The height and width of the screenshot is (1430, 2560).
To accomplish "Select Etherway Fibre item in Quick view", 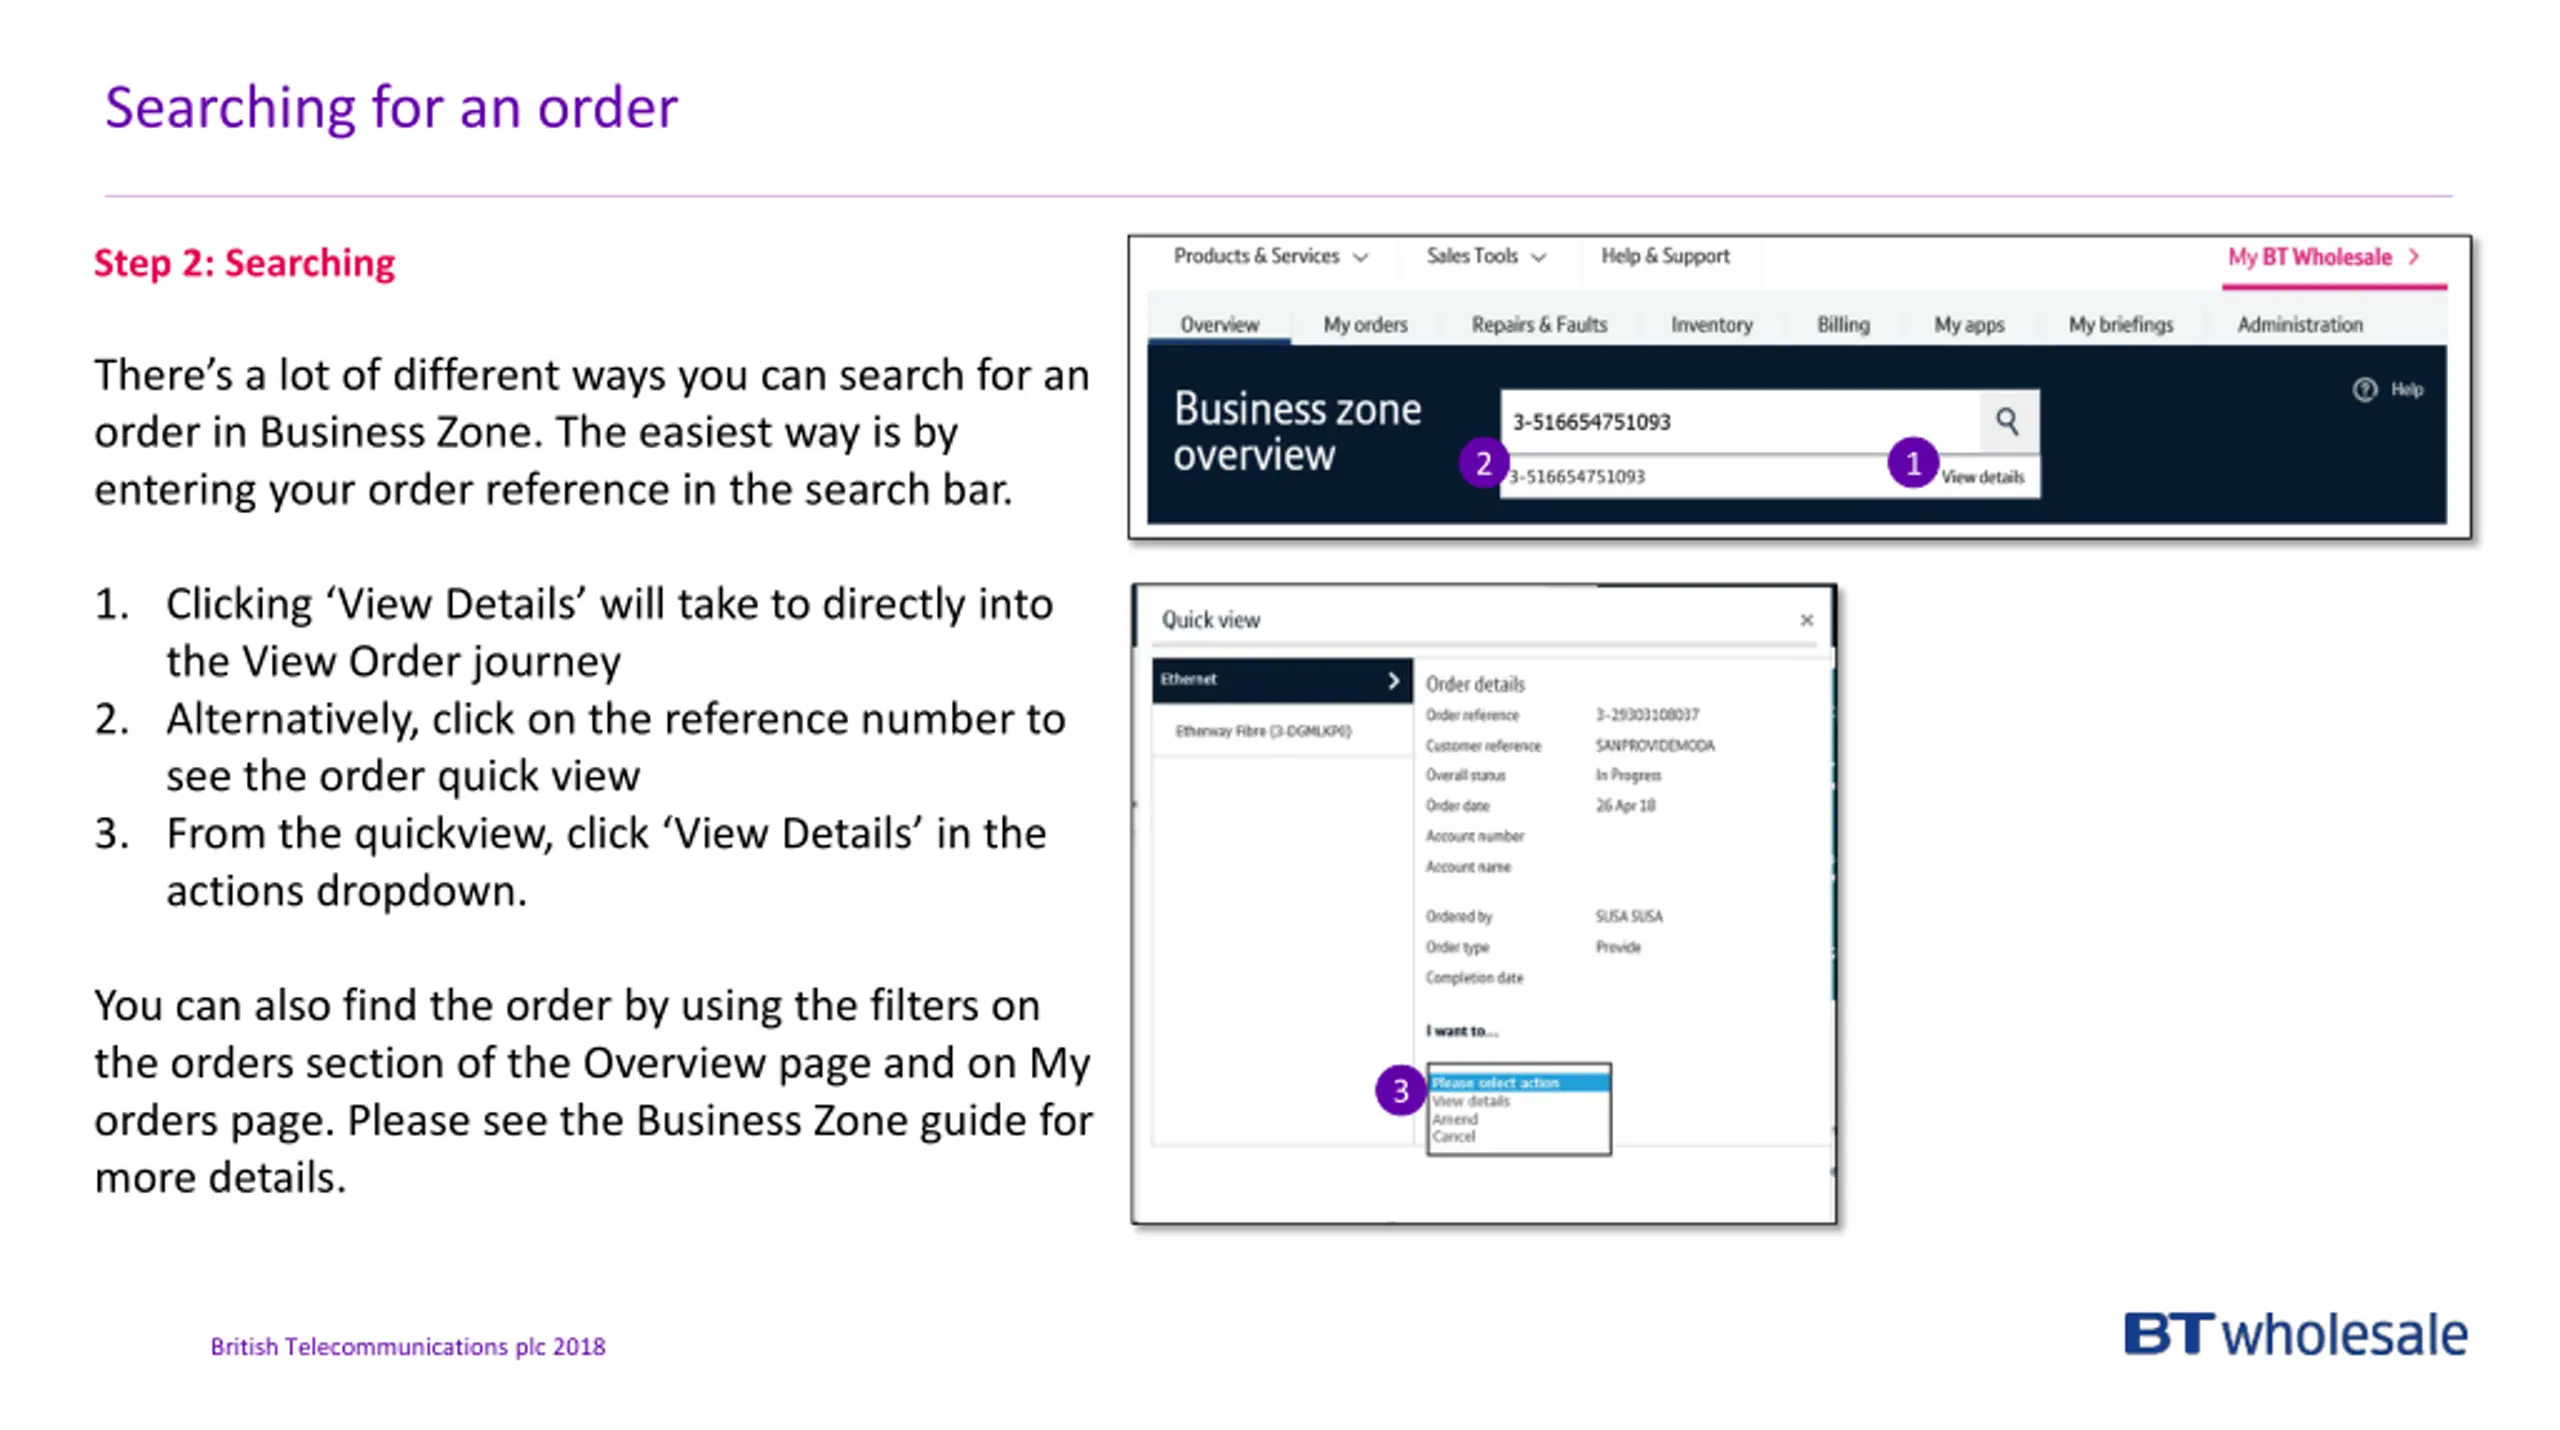I will coord(1263,731).
